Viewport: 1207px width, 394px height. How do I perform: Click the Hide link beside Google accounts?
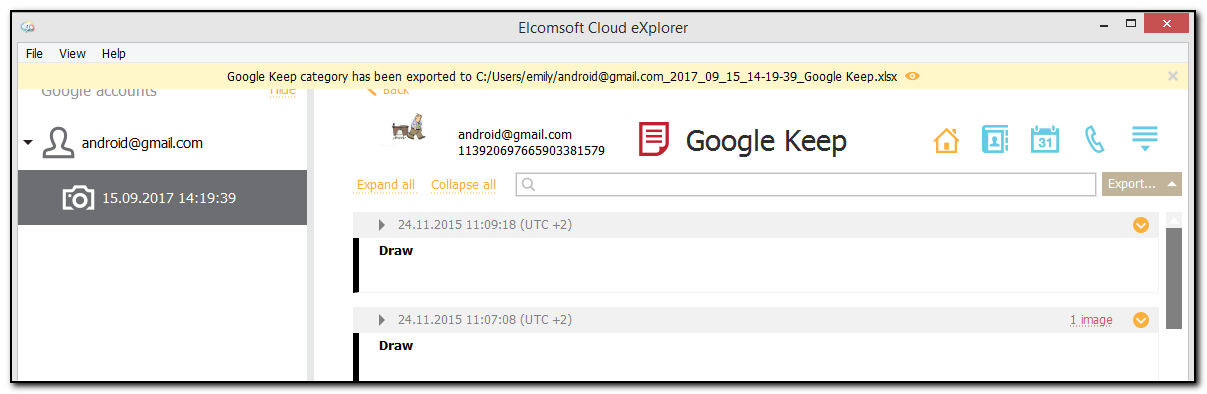point(283,90)
